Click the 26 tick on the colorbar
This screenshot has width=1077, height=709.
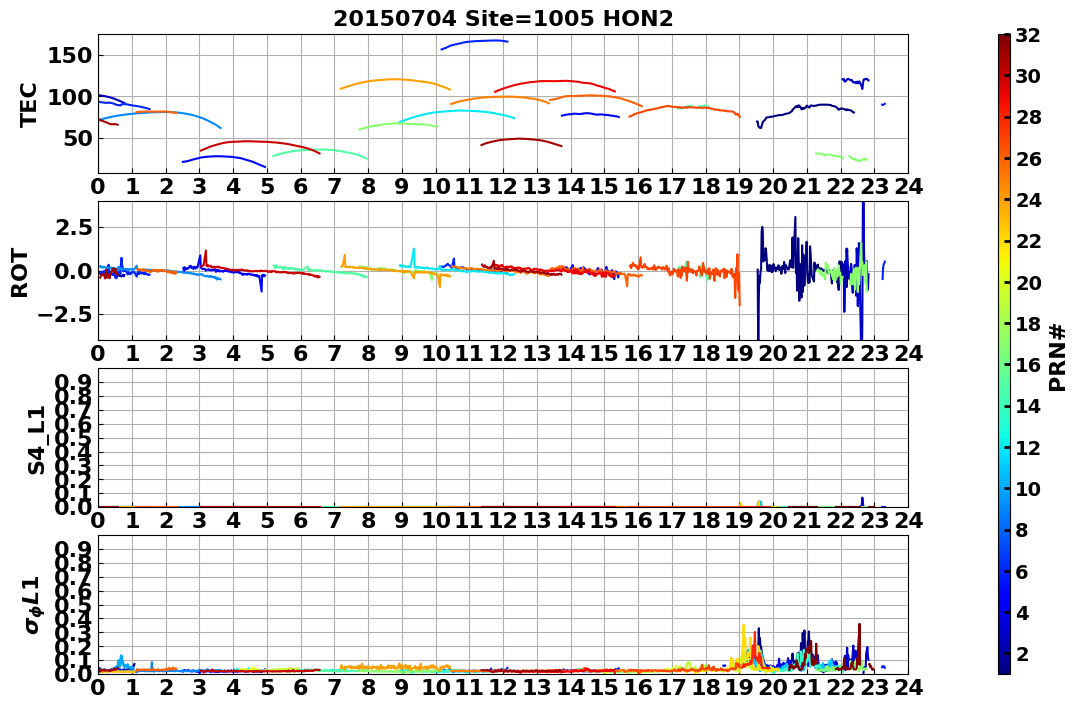coord(1027,159)
